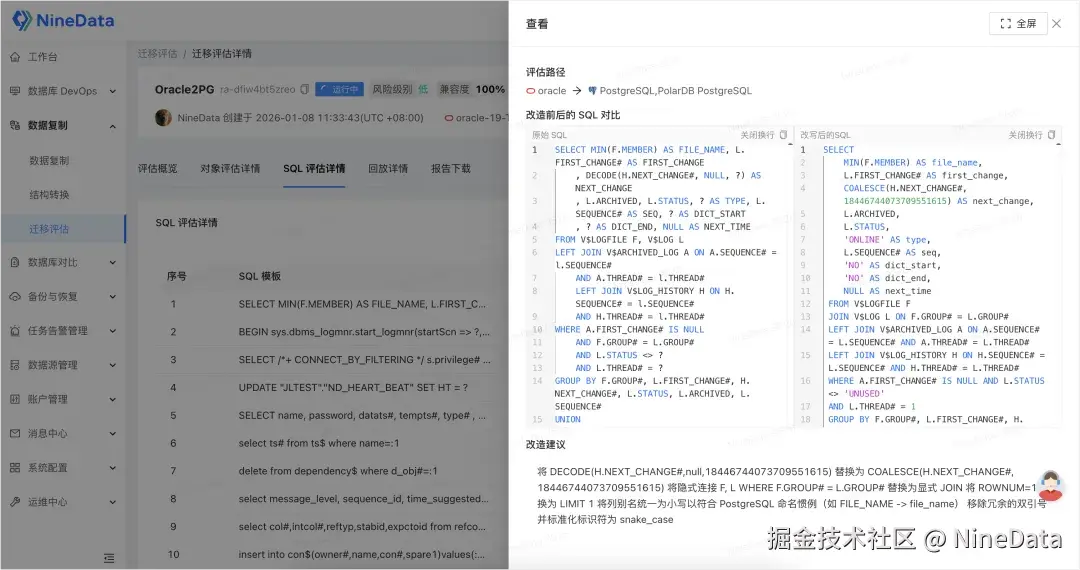Image resolution: width=1080 pixels, height=570 pixels.
Task: Click the 消息中心 envelope icon
Action: tap(15, 434)
